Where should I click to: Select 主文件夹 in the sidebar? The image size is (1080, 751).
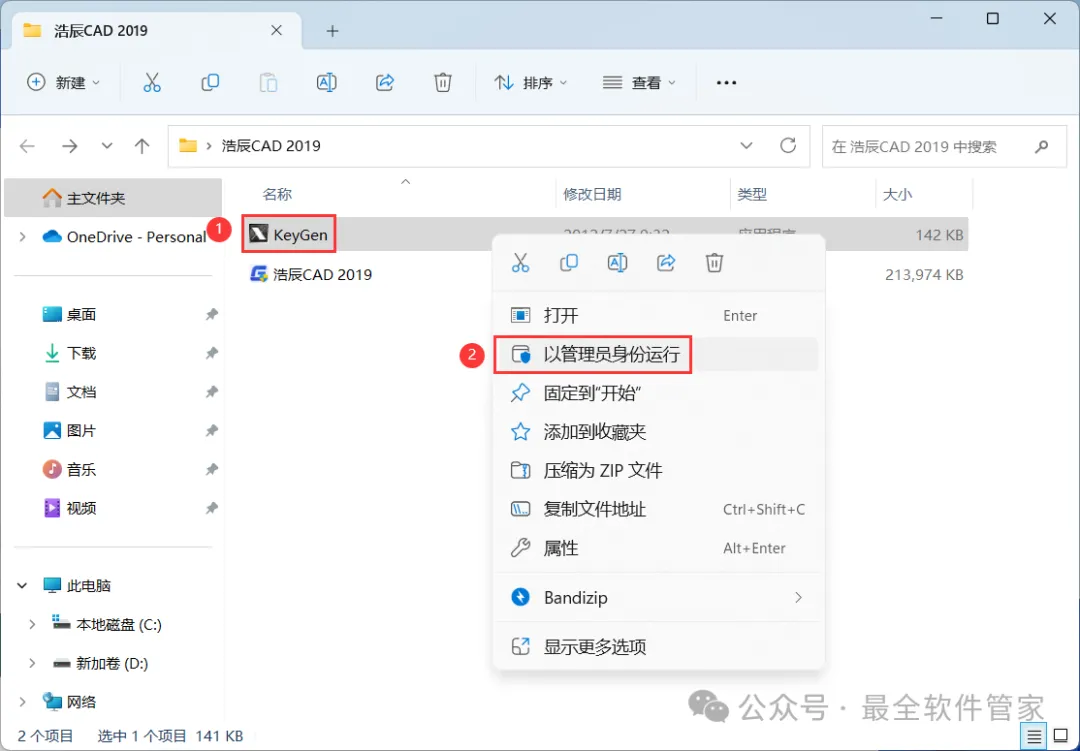[113, 198]
